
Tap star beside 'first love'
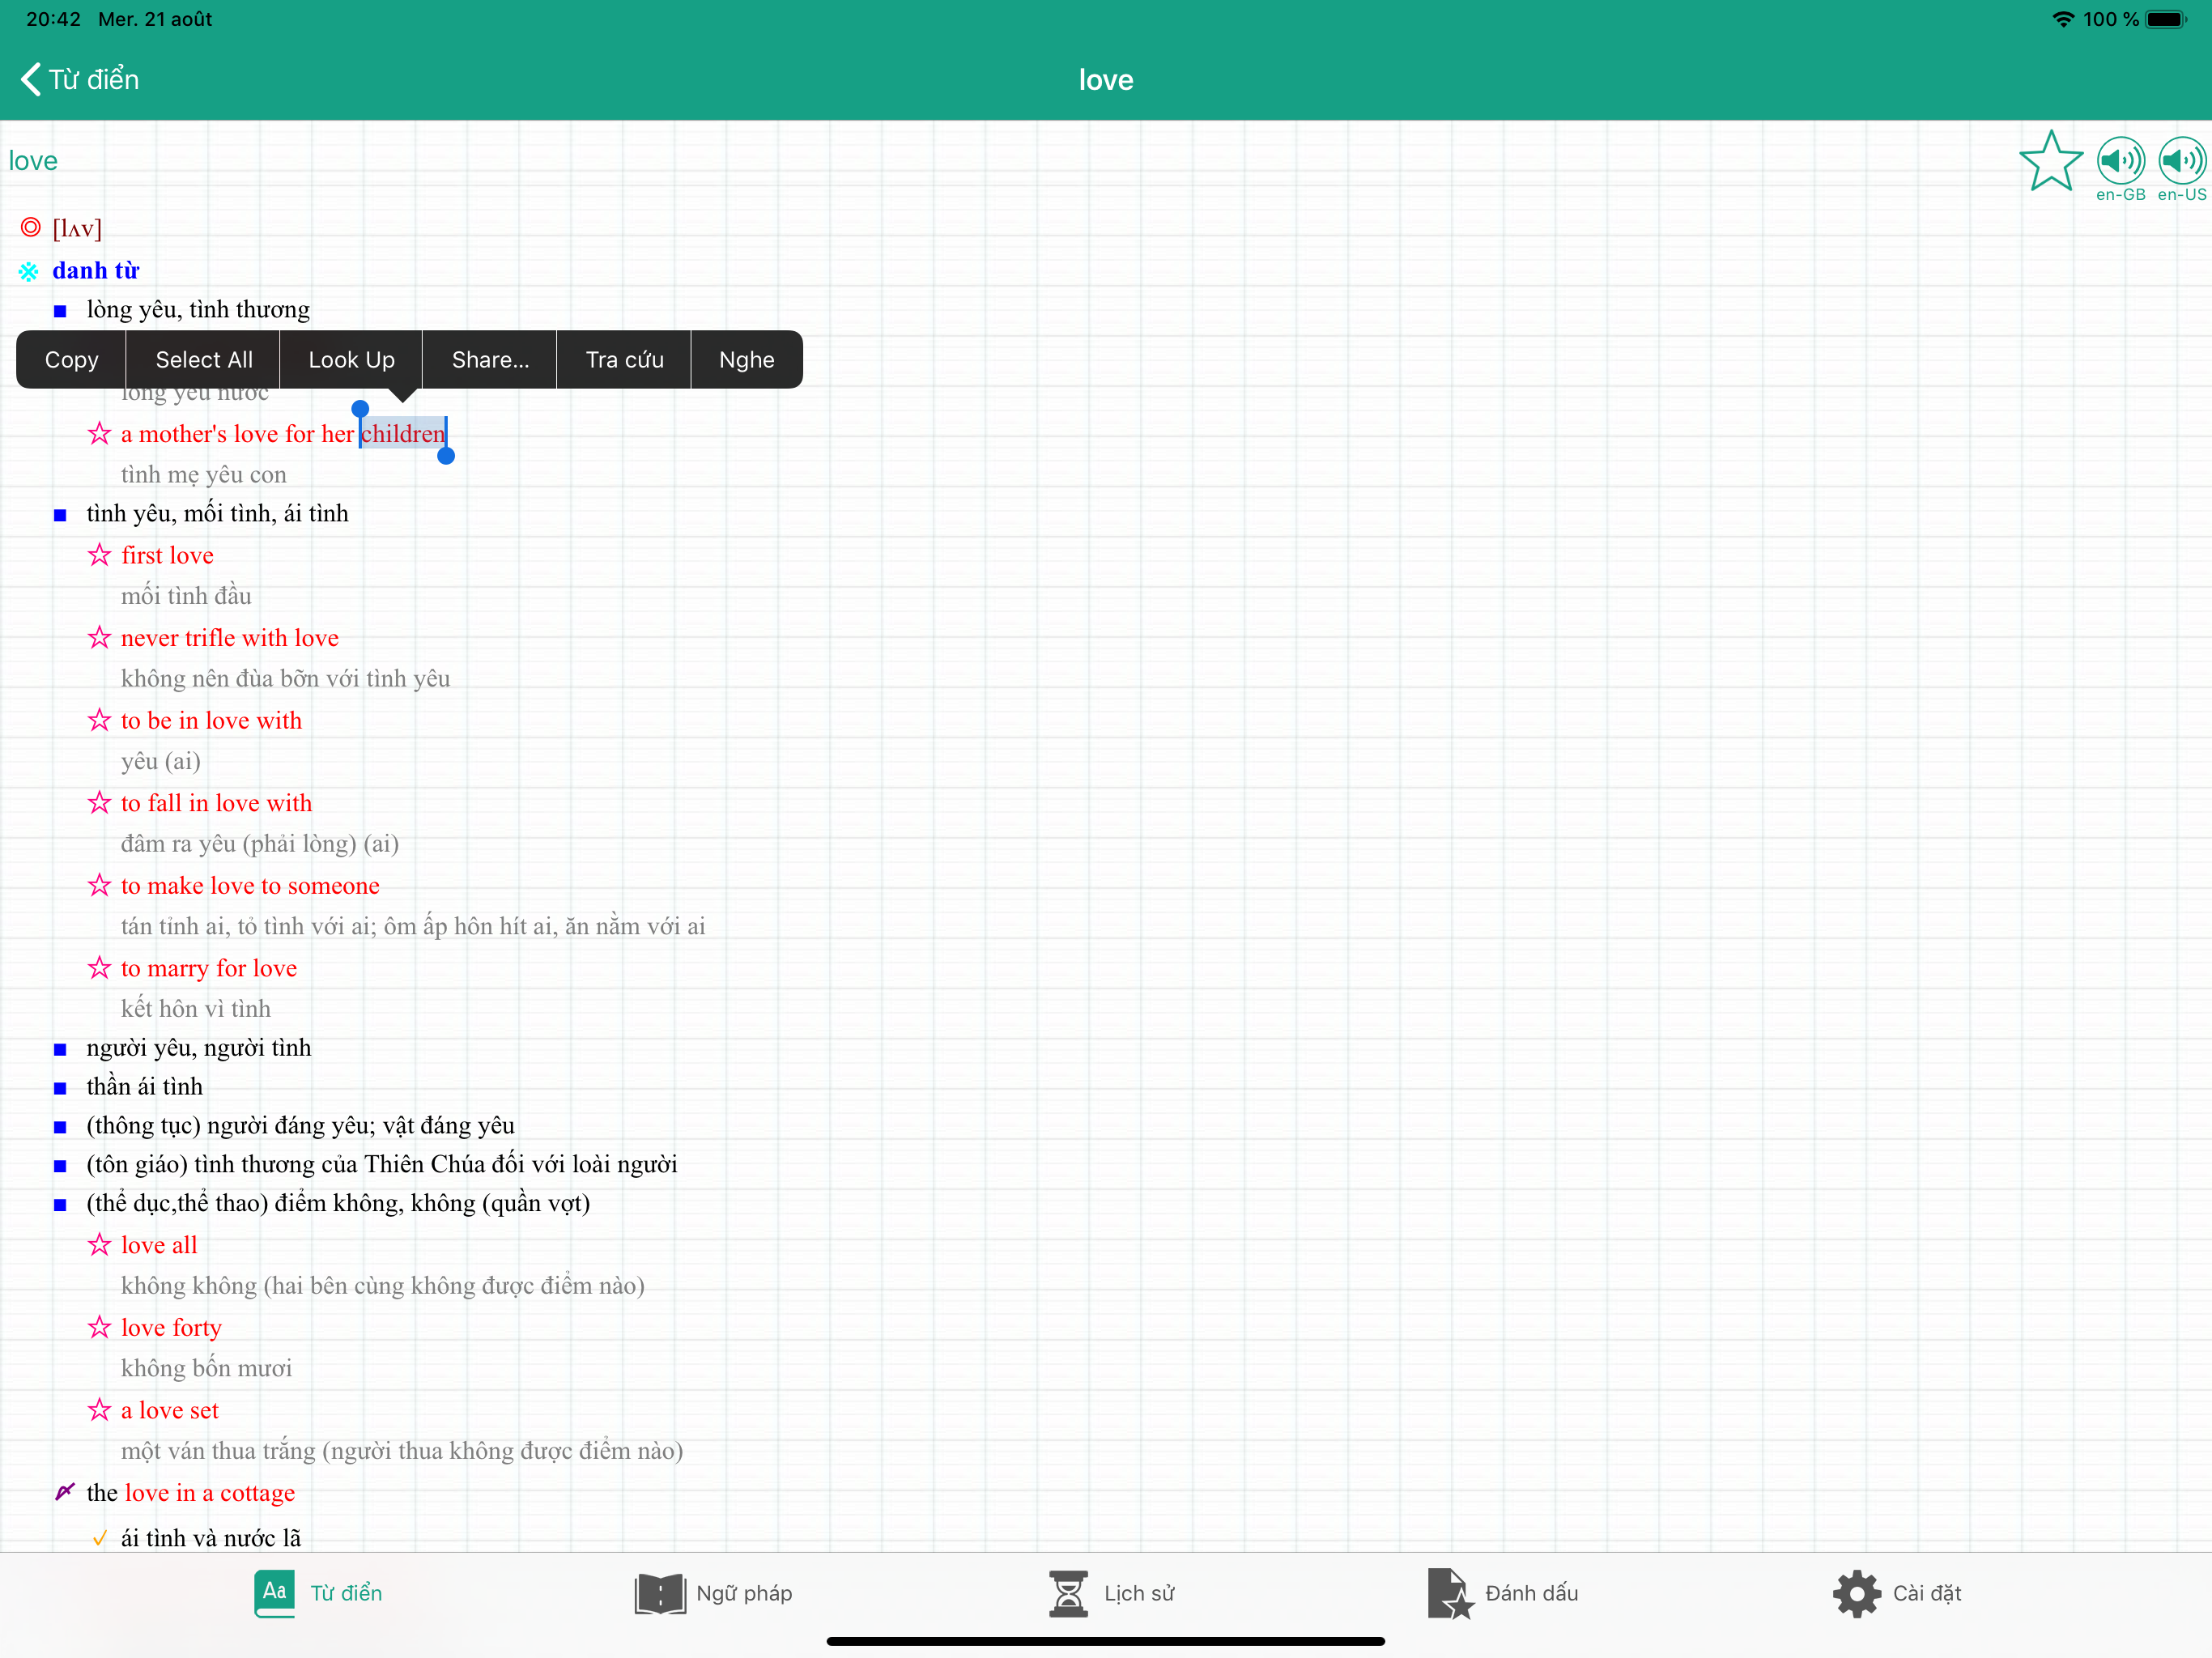tap(99, 555)
